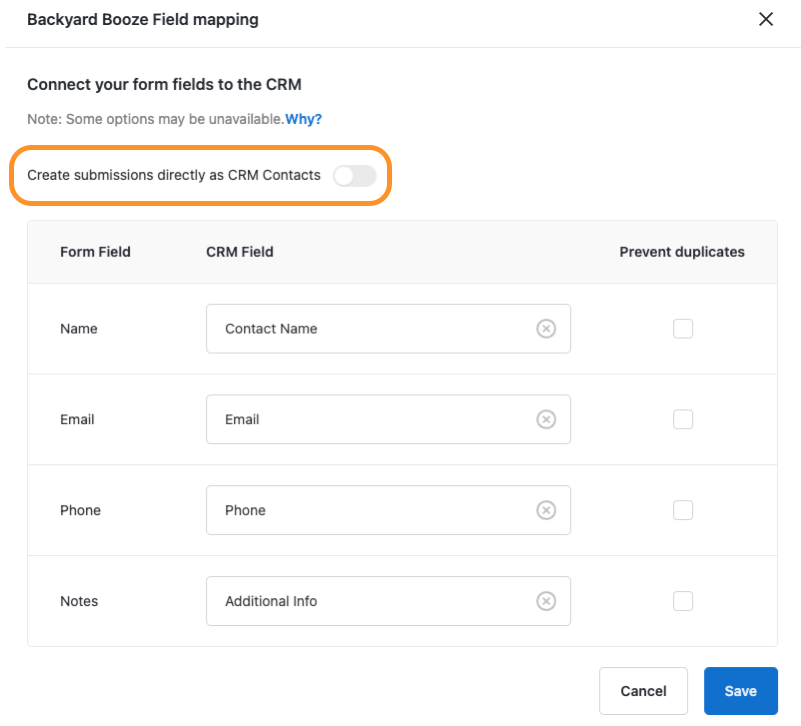Clear the Additional Info field mapping
The image size is (801, 726).
click(546, 602)
